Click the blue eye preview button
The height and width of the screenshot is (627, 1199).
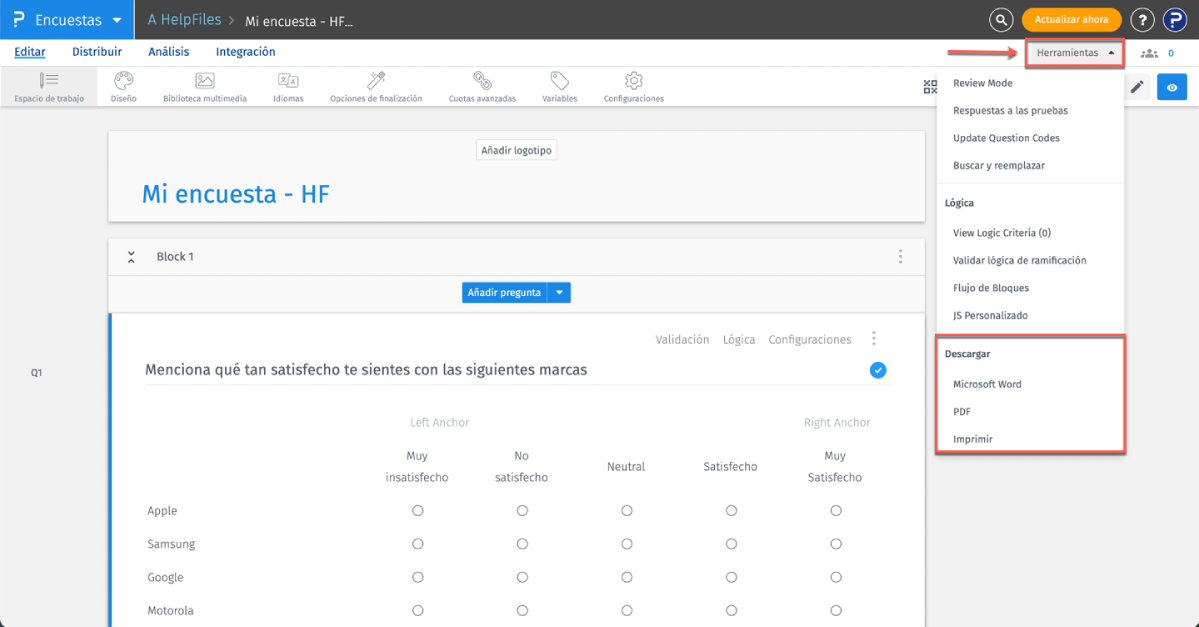tap(1172, 88)
